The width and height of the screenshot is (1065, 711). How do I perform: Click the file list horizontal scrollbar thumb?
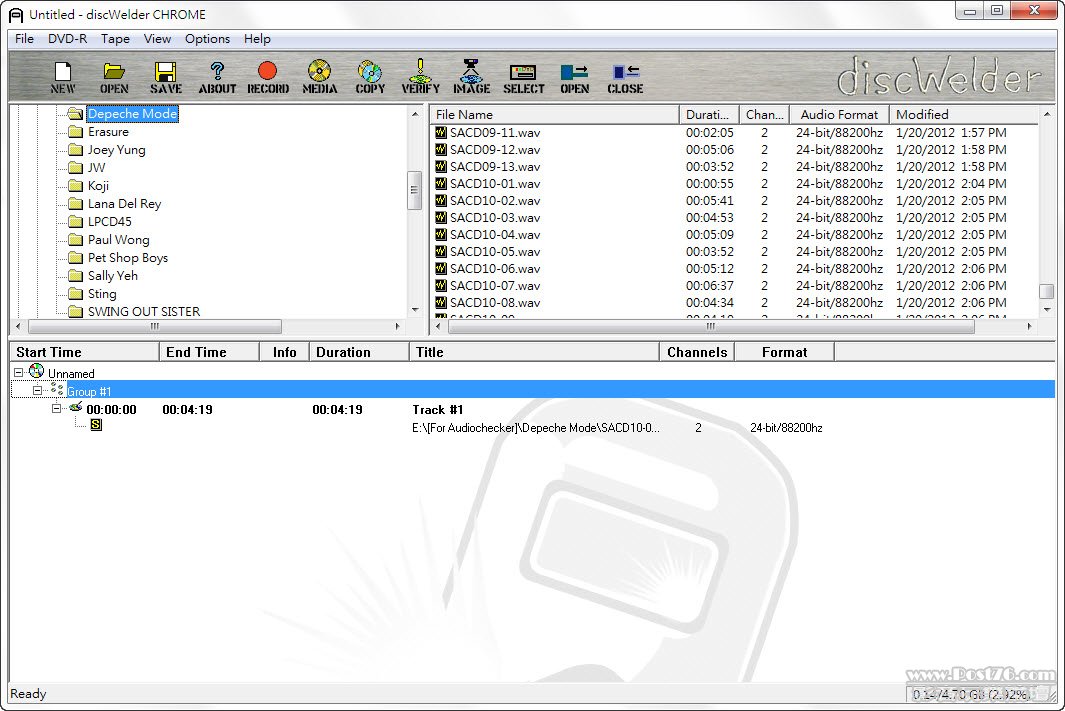710,326
